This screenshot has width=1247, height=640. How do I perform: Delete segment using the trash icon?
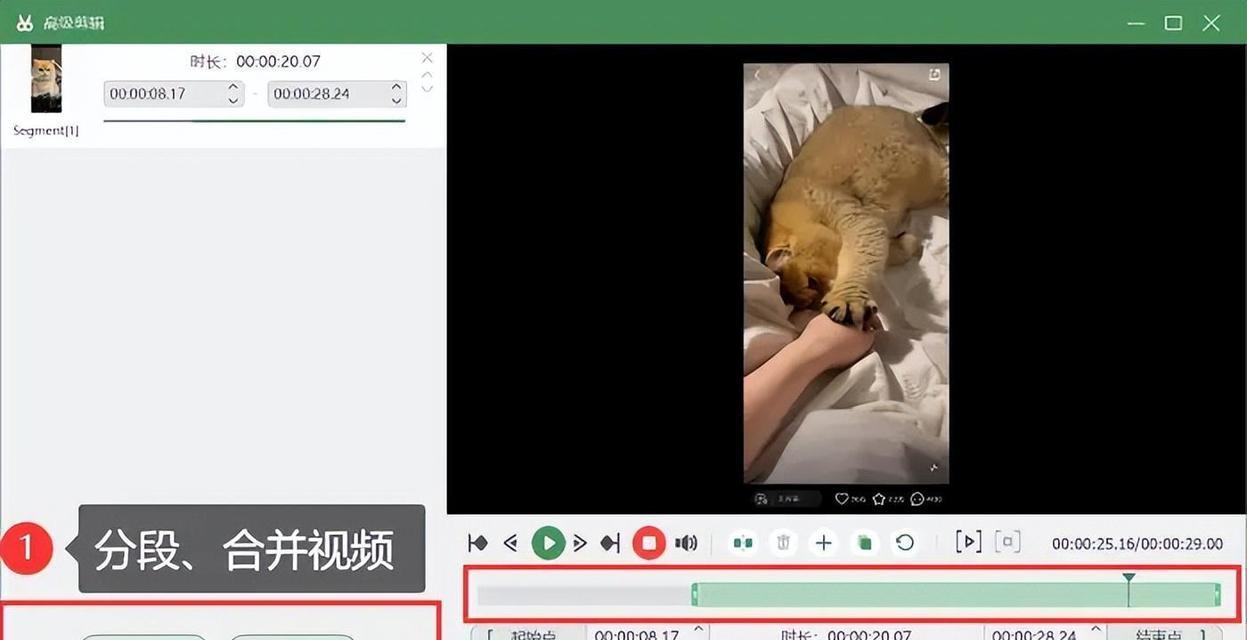784,543
